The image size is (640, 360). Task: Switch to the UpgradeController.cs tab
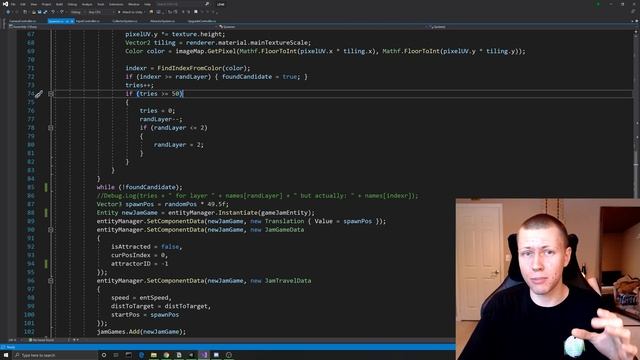(202, 21)
